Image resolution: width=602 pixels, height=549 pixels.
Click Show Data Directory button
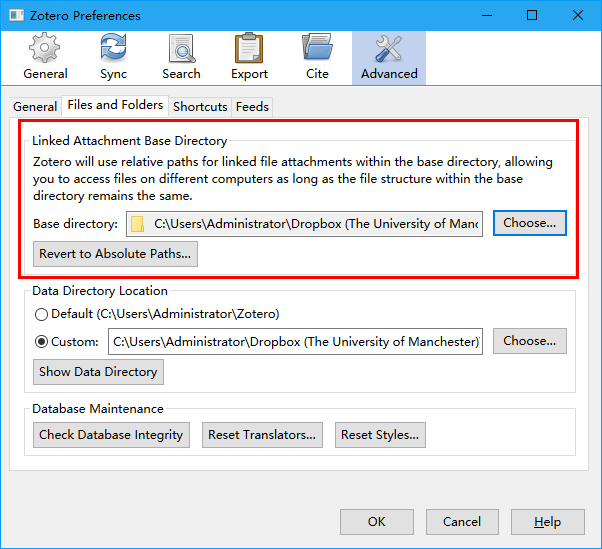pos(98,372)
